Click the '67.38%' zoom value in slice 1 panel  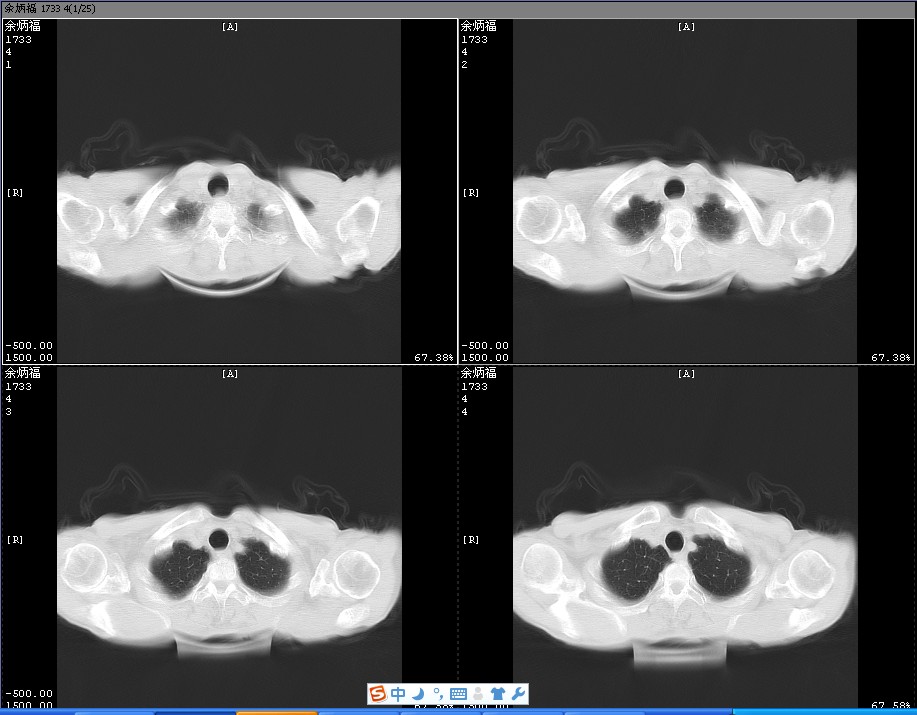coord(434,357)
